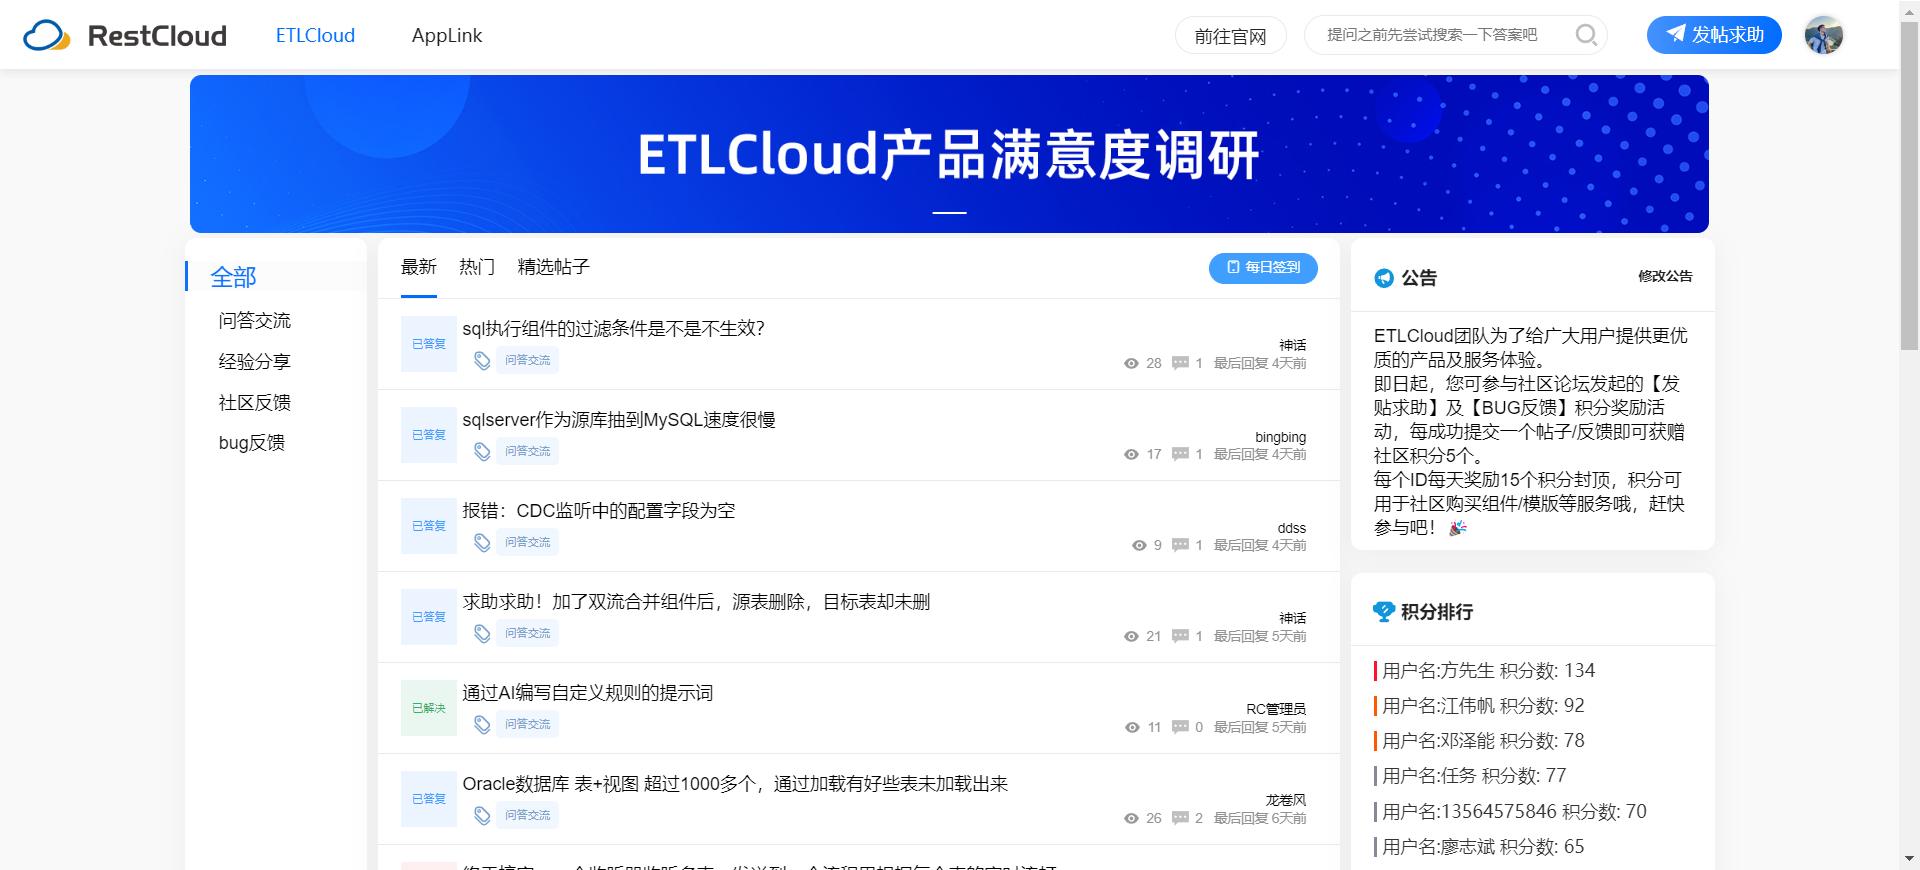The width and height of the screenshot is (1920, 870).
Task: Open post 报错: CDC监听中的配置字段为空
Action: (x=598, y=511)
